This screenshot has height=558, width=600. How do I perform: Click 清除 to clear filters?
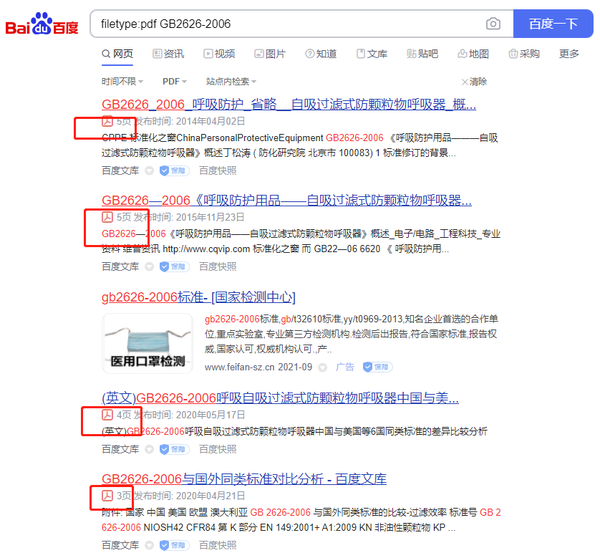pyautogui.click(x=474, y=82)
